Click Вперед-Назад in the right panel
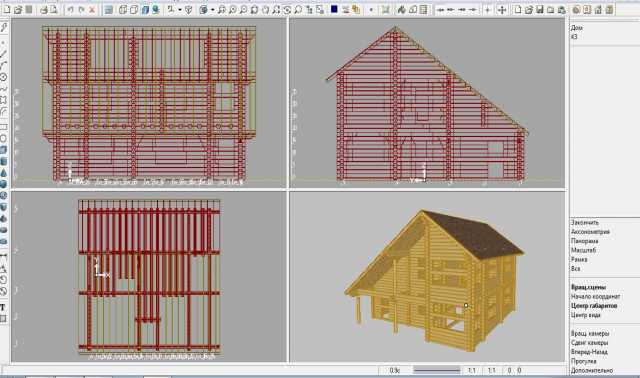This screenshot has width=640, height=378. 589,352
